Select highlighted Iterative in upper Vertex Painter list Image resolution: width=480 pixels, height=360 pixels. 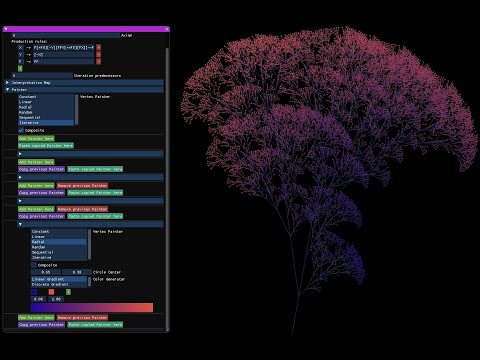click(46, 123)
